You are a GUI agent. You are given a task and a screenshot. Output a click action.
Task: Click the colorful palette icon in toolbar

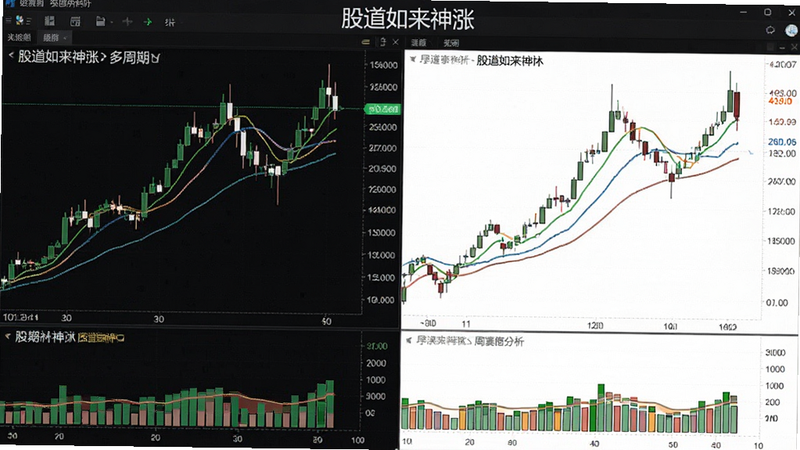click(x=20, y=20)
